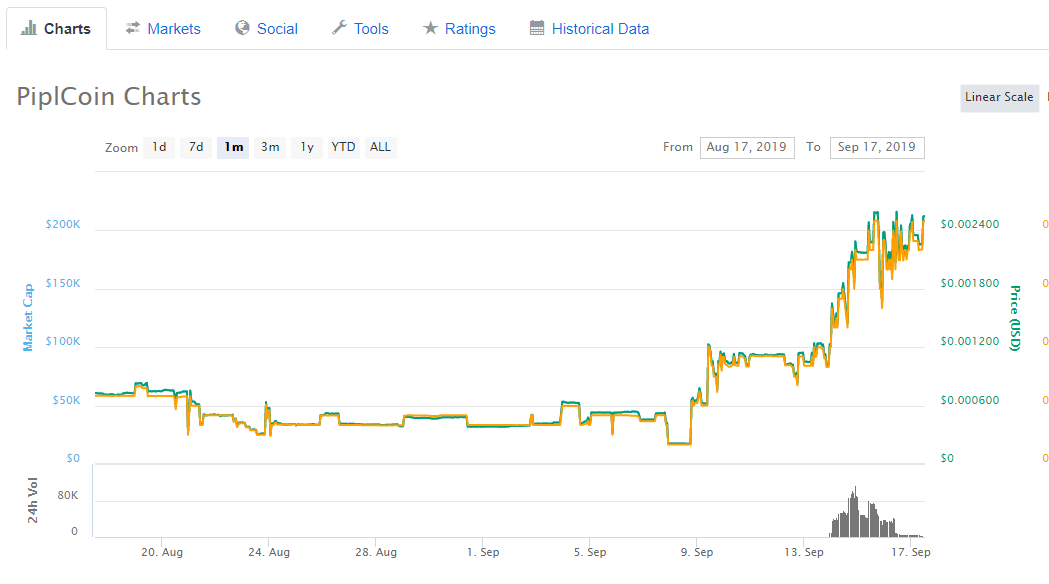Click the 17. Sep date label
The image size is (1049, 584).
[911, 553]
